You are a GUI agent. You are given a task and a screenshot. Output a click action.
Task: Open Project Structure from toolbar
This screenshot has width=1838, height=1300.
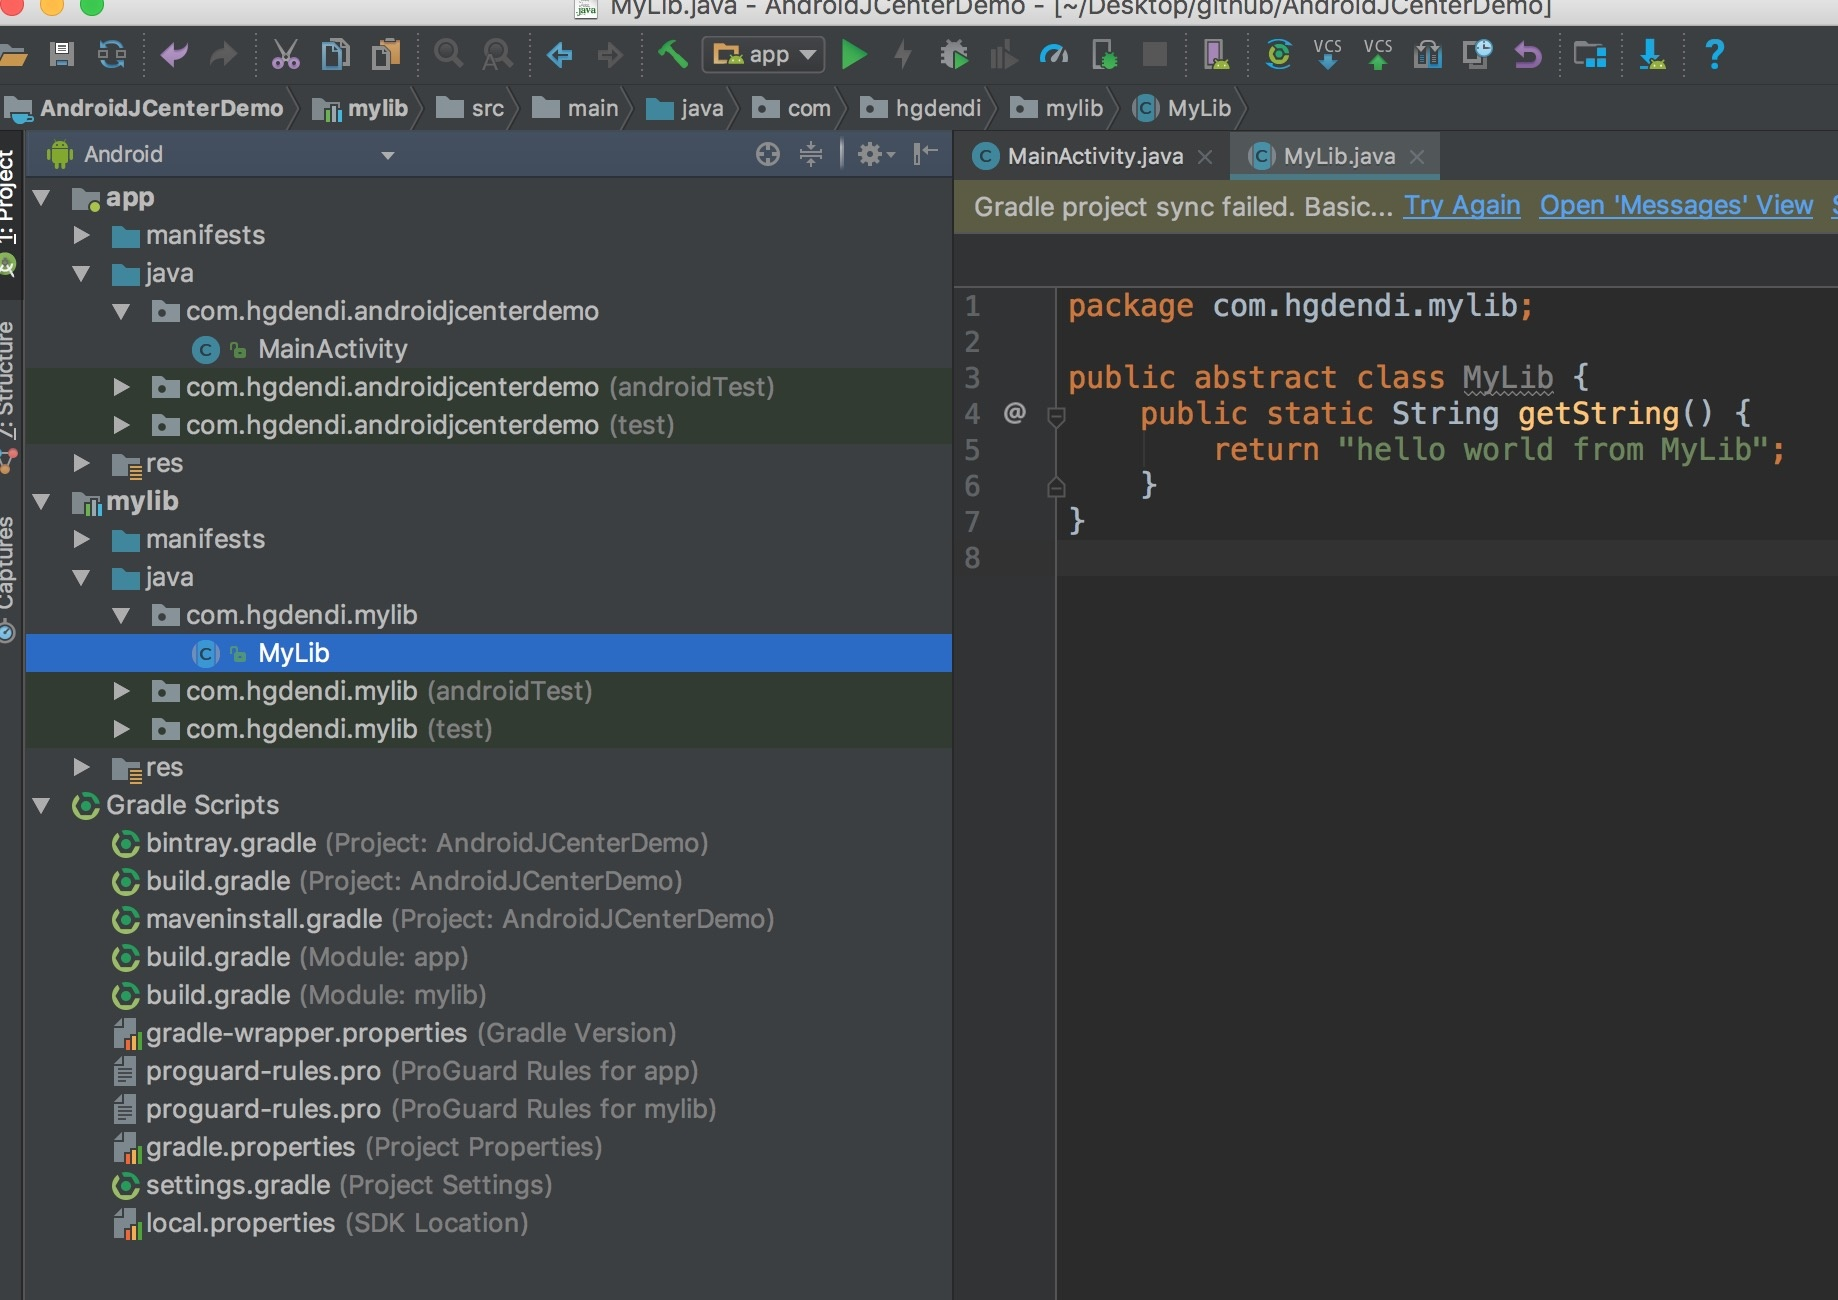tap(1589, 55)
